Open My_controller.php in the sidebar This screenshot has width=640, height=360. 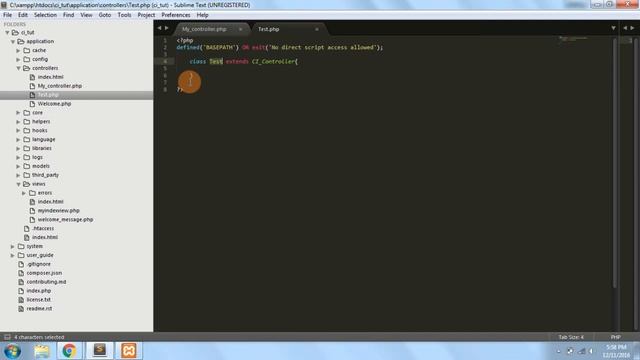[x=60, y=86]
